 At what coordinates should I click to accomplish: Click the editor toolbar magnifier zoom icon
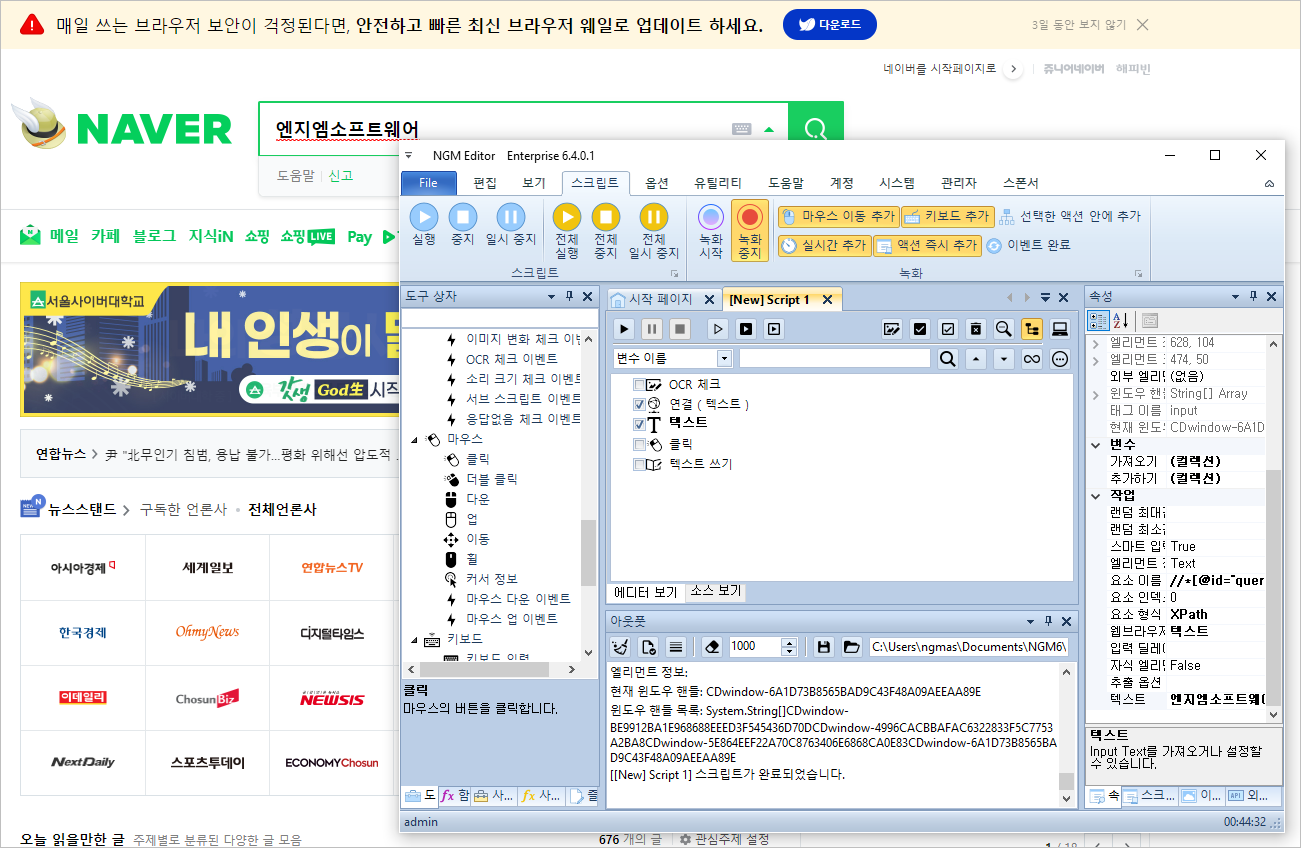pyautogui.click(x=1004, y=328)
